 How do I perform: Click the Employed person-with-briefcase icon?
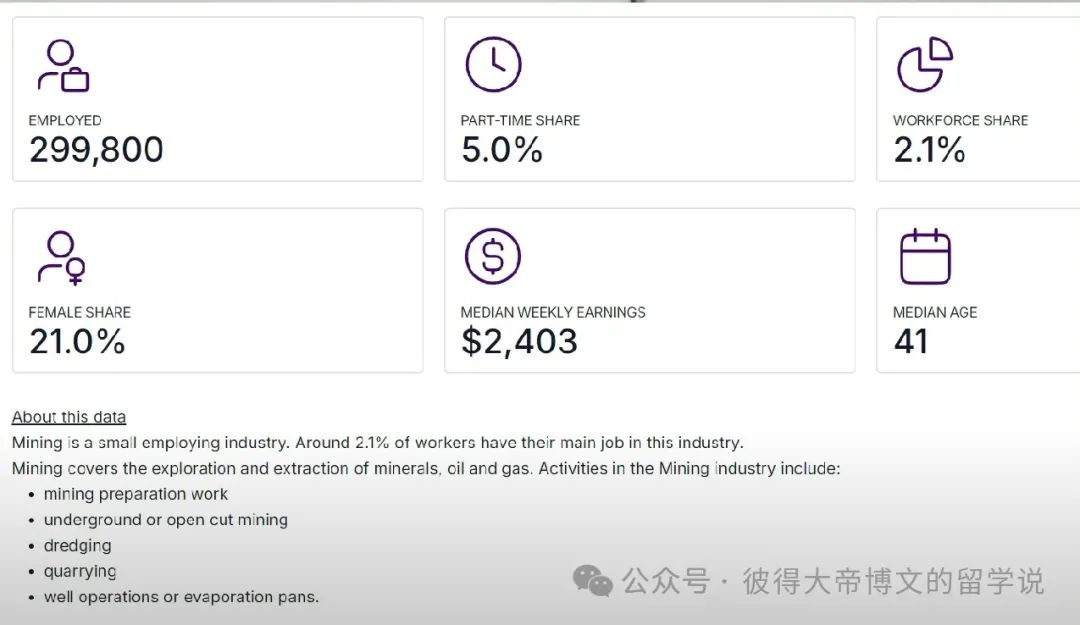click(x=63, y=66)
